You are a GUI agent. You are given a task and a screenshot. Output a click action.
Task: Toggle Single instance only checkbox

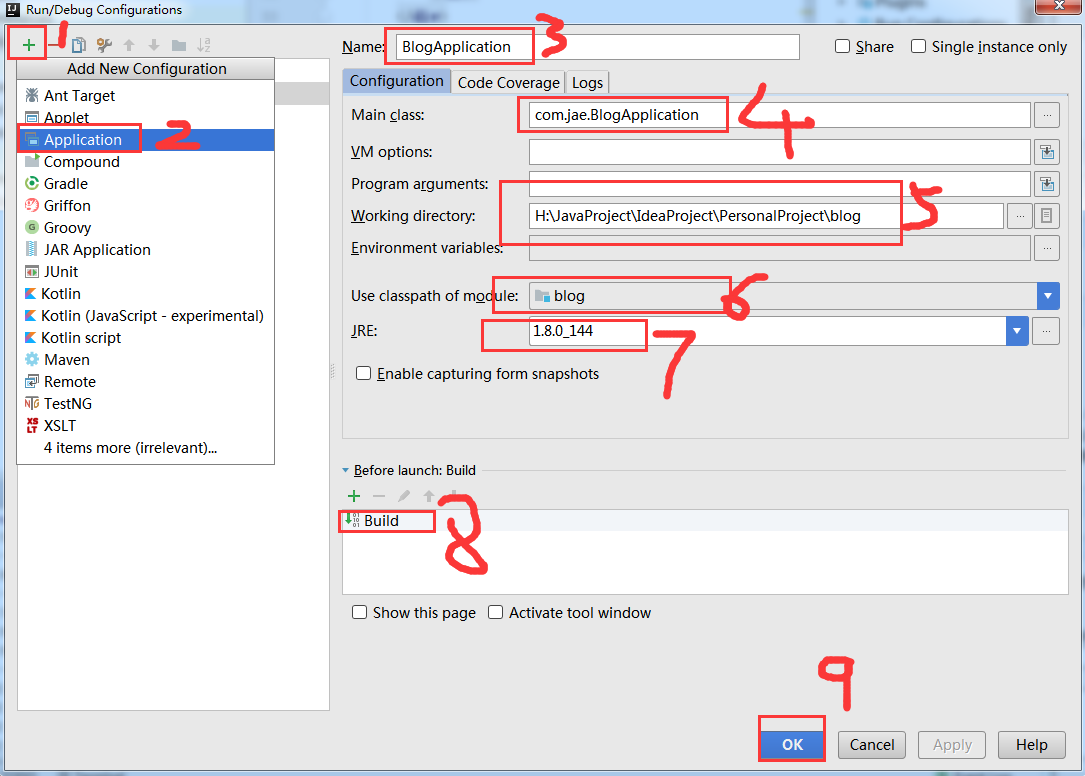[x=918, y=46]
